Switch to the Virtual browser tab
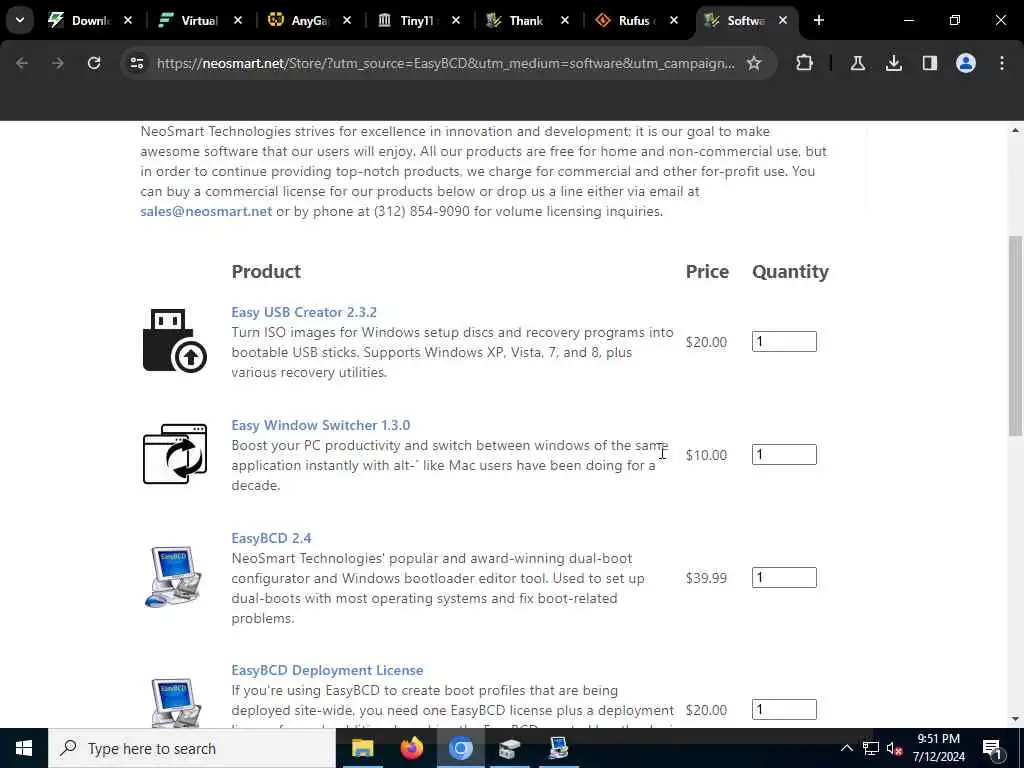 click(200, 20)
